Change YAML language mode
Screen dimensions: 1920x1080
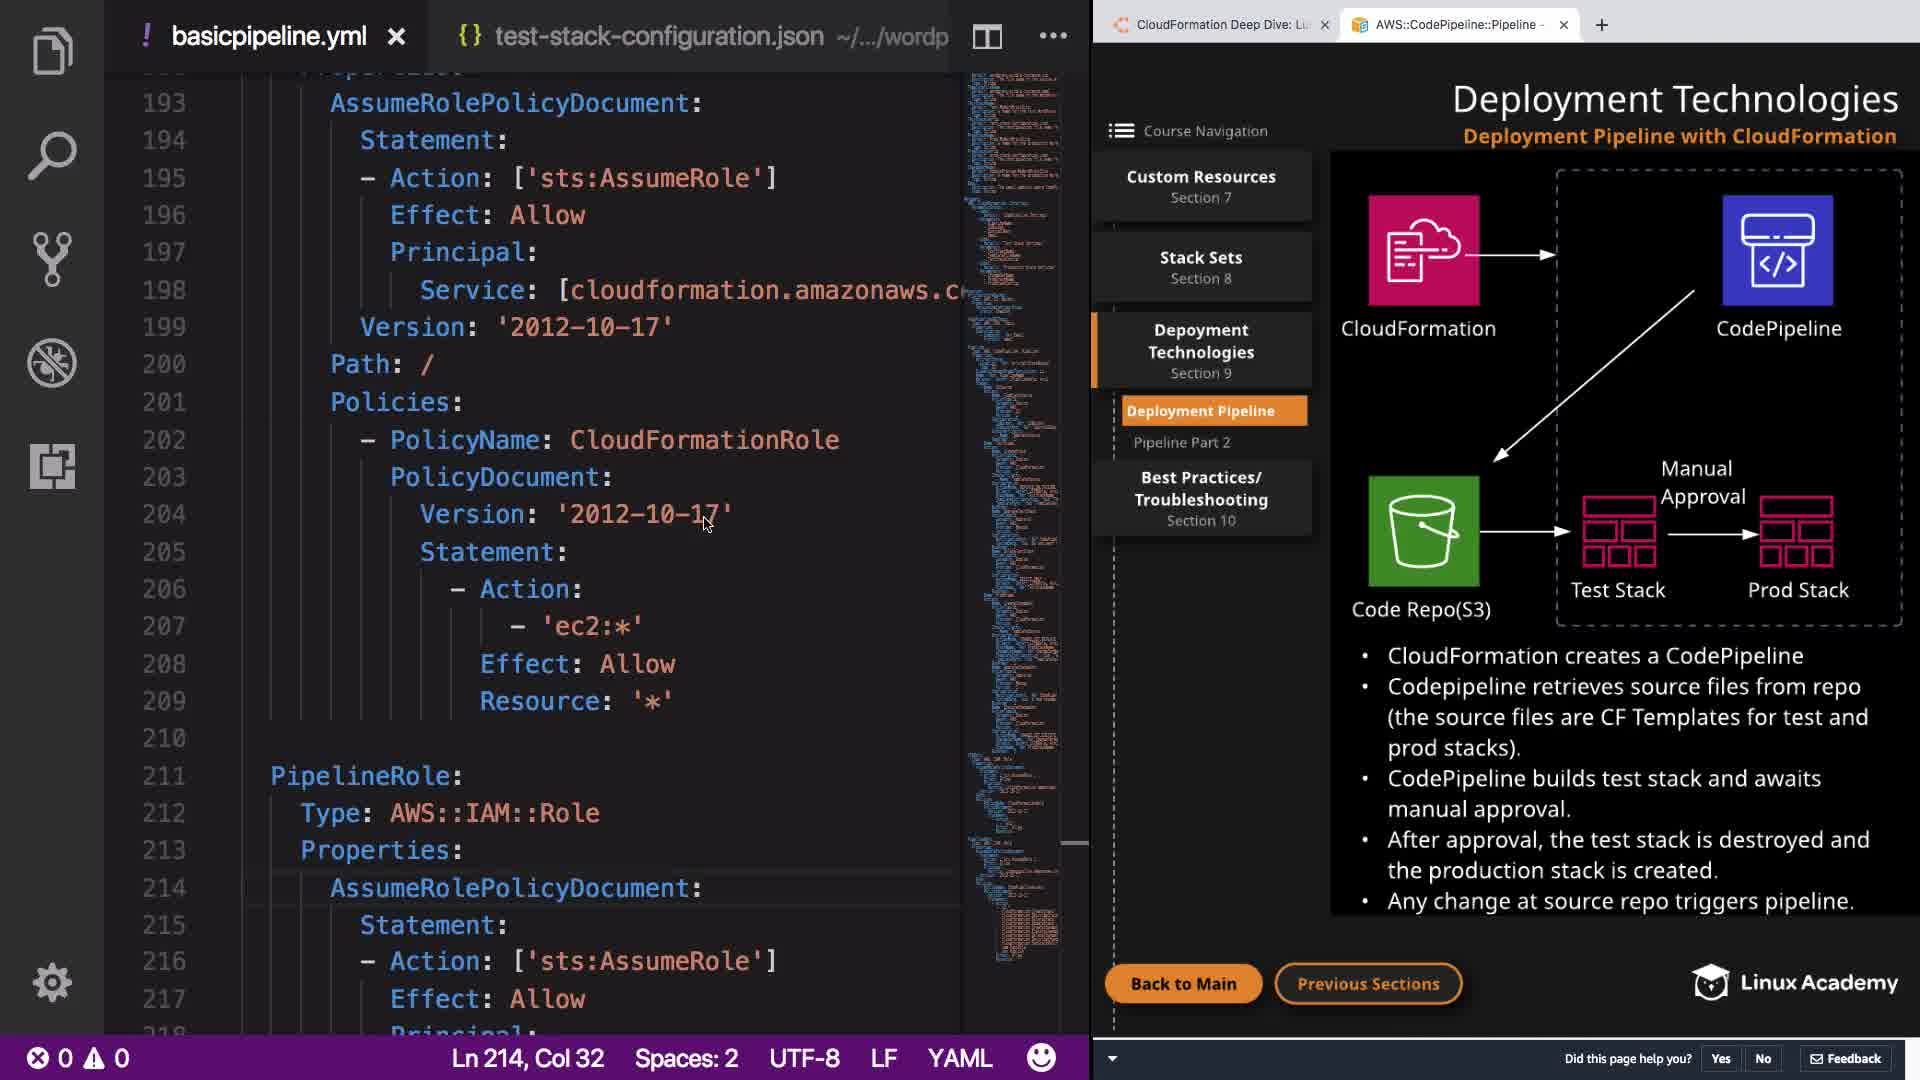coord(959,1058)
